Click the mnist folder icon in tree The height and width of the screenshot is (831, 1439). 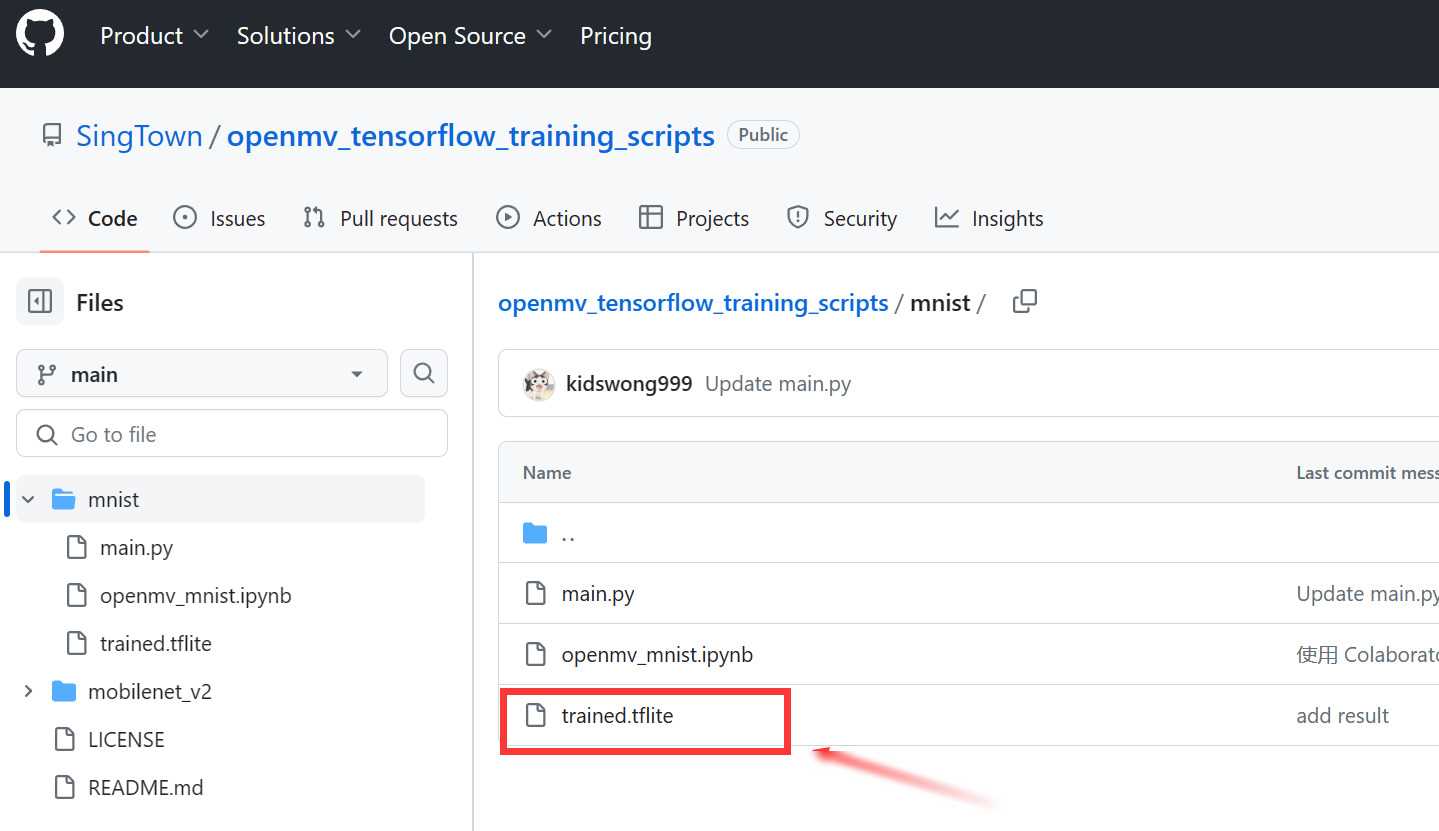64,499
